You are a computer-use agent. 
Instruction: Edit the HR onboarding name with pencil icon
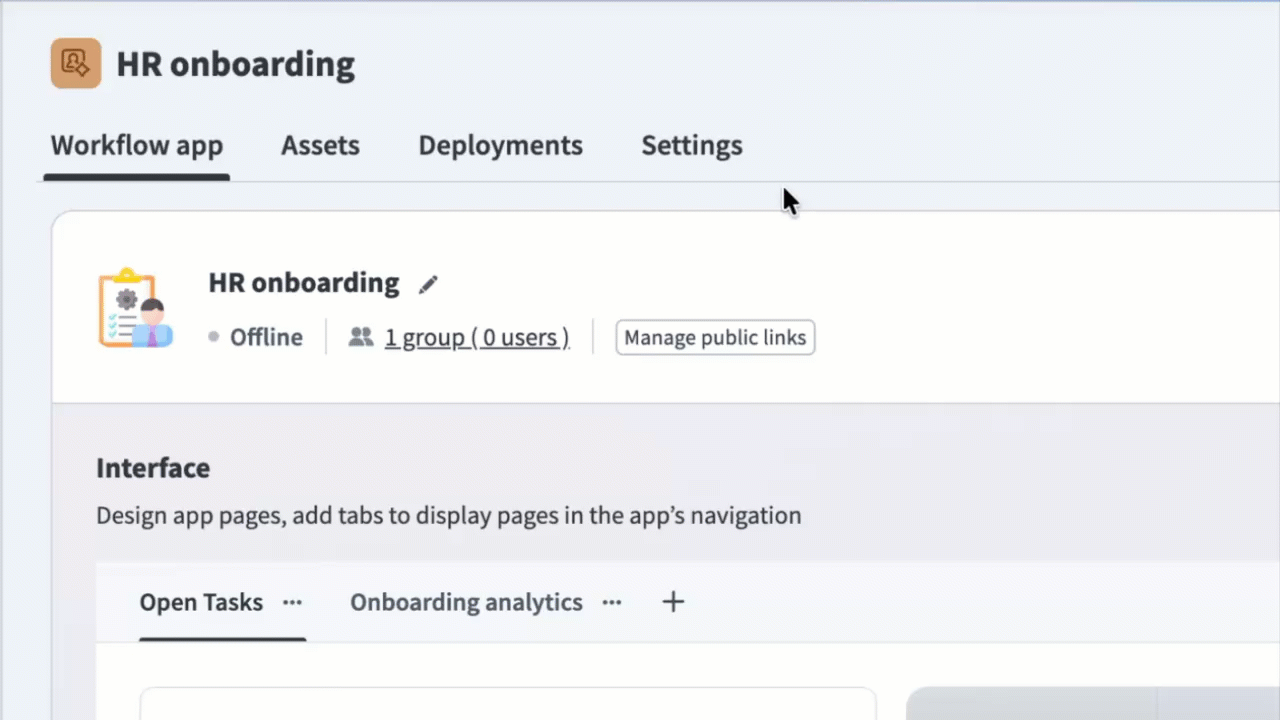tap(428, 284)
